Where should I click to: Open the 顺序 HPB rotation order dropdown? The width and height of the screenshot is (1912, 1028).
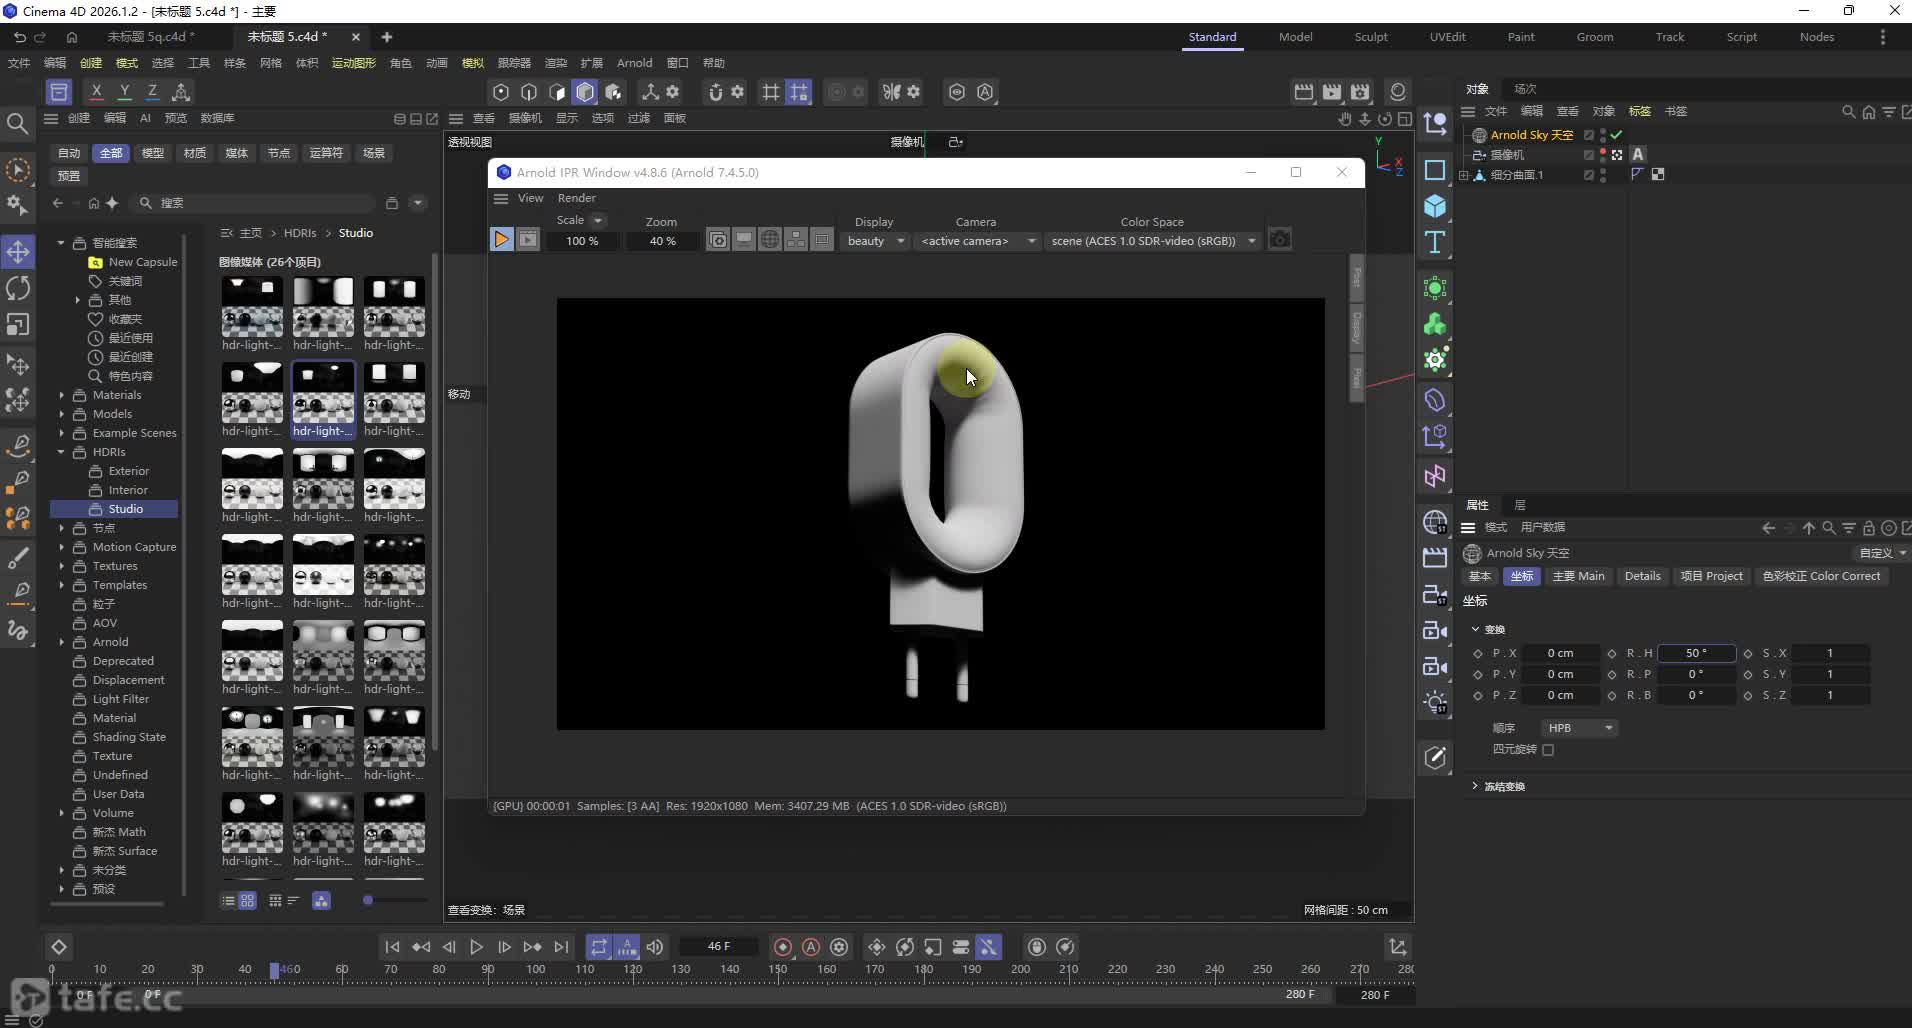pos(1580,728)
